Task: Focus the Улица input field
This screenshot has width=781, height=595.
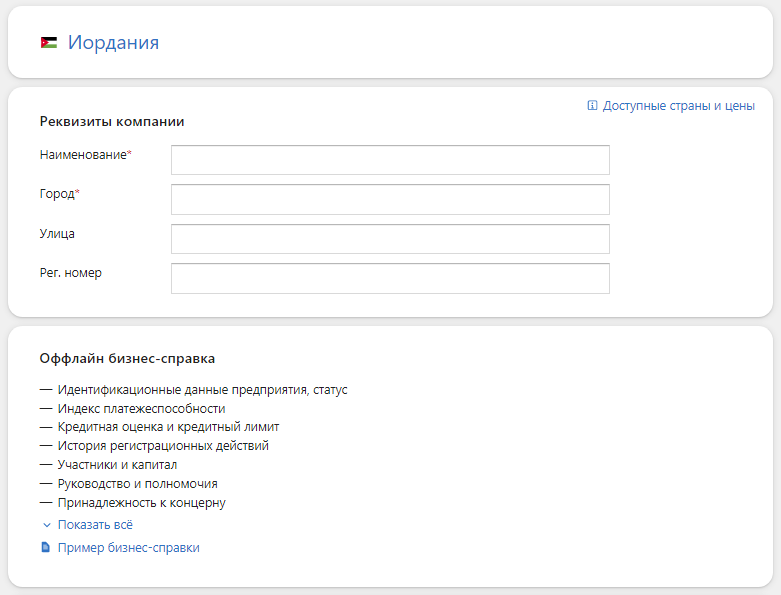Action: coord(390,239)
